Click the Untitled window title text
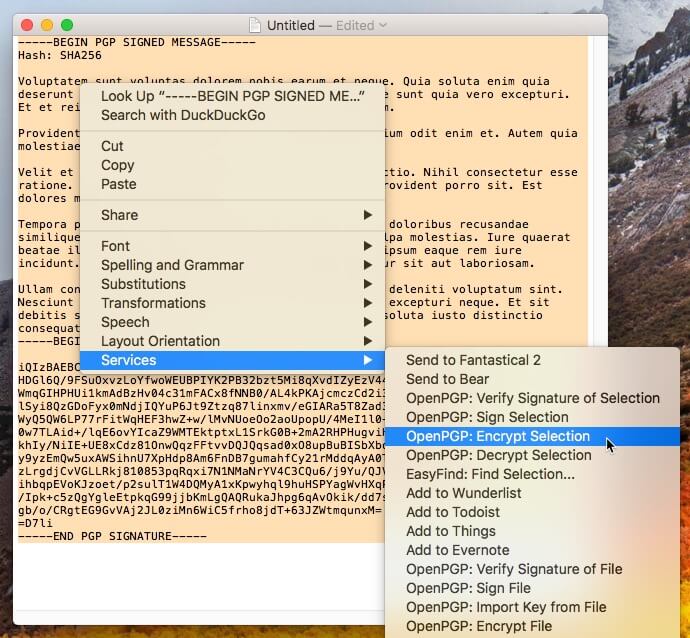 point(291,26)
